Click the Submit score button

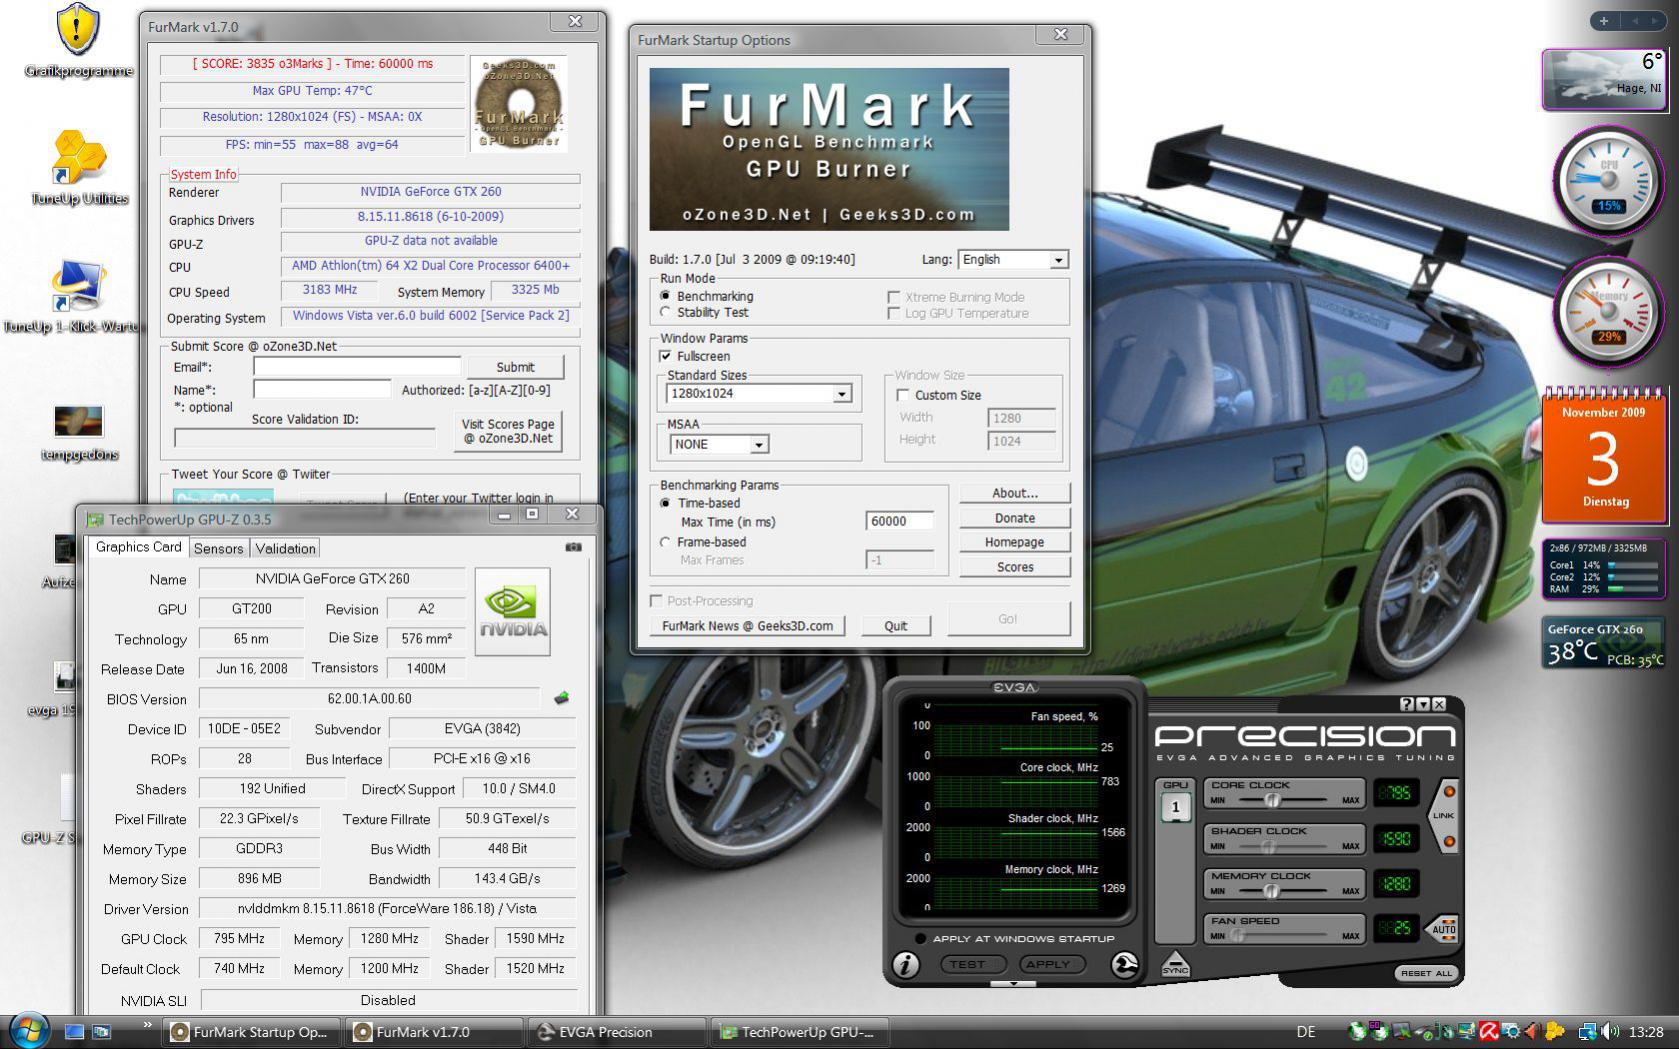click(515, 367)
